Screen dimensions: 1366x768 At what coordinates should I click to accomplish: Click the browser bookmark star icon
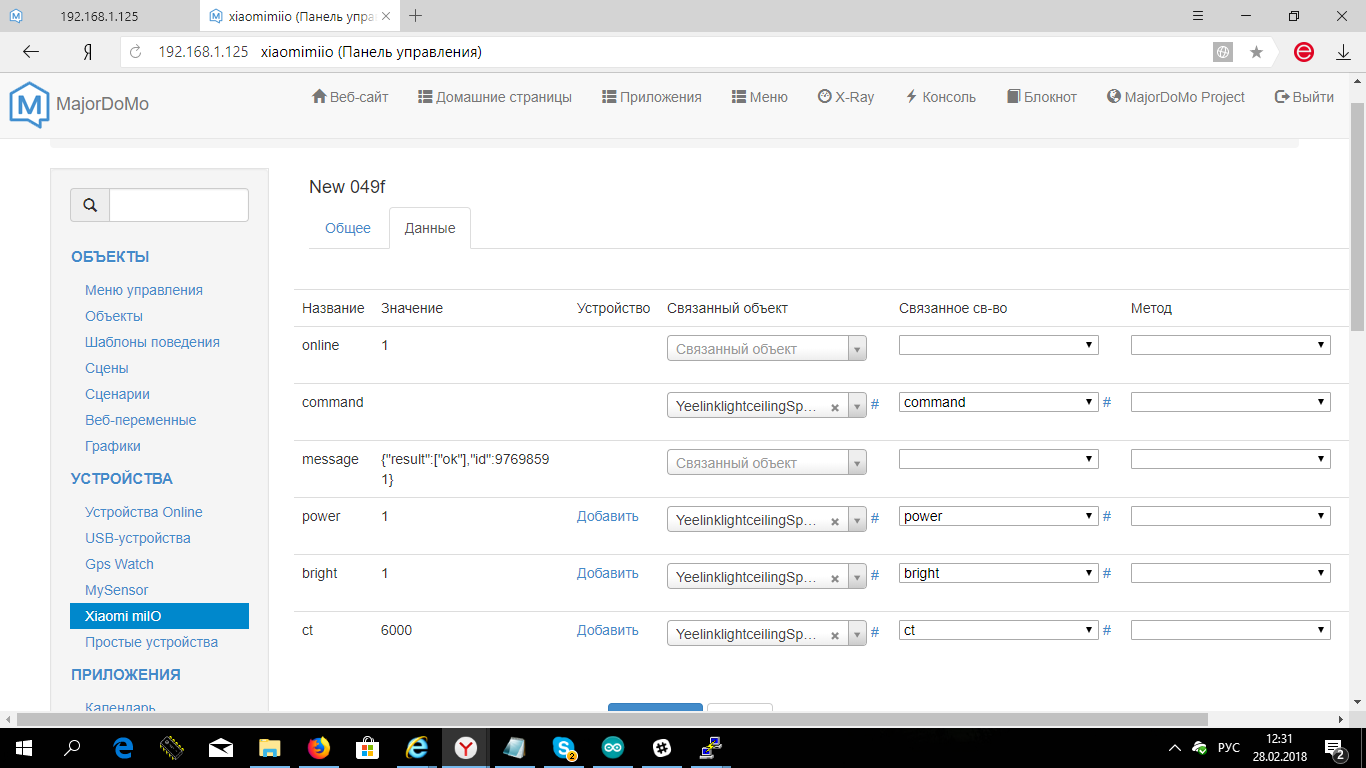pyautogui.click(x=1256, y=52)
